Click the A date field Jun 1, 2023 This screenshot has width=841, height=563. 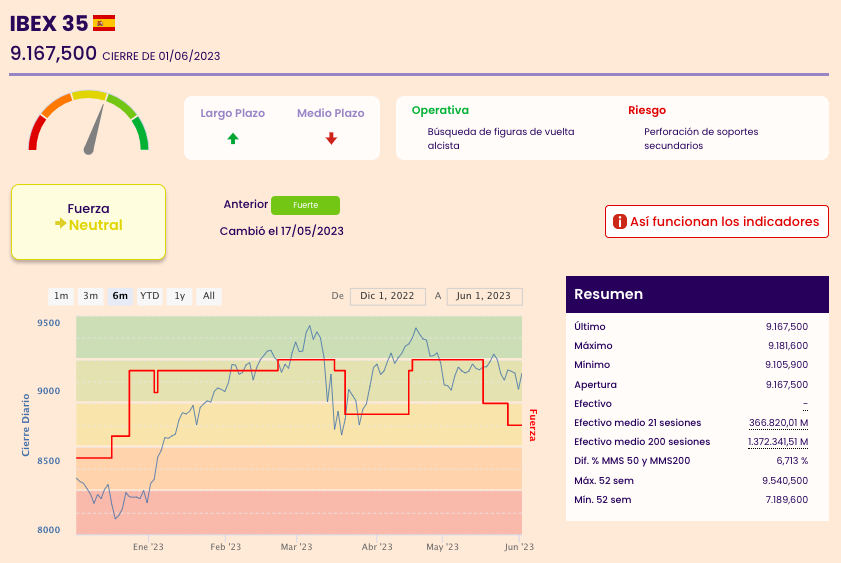(x=484, y=296)
